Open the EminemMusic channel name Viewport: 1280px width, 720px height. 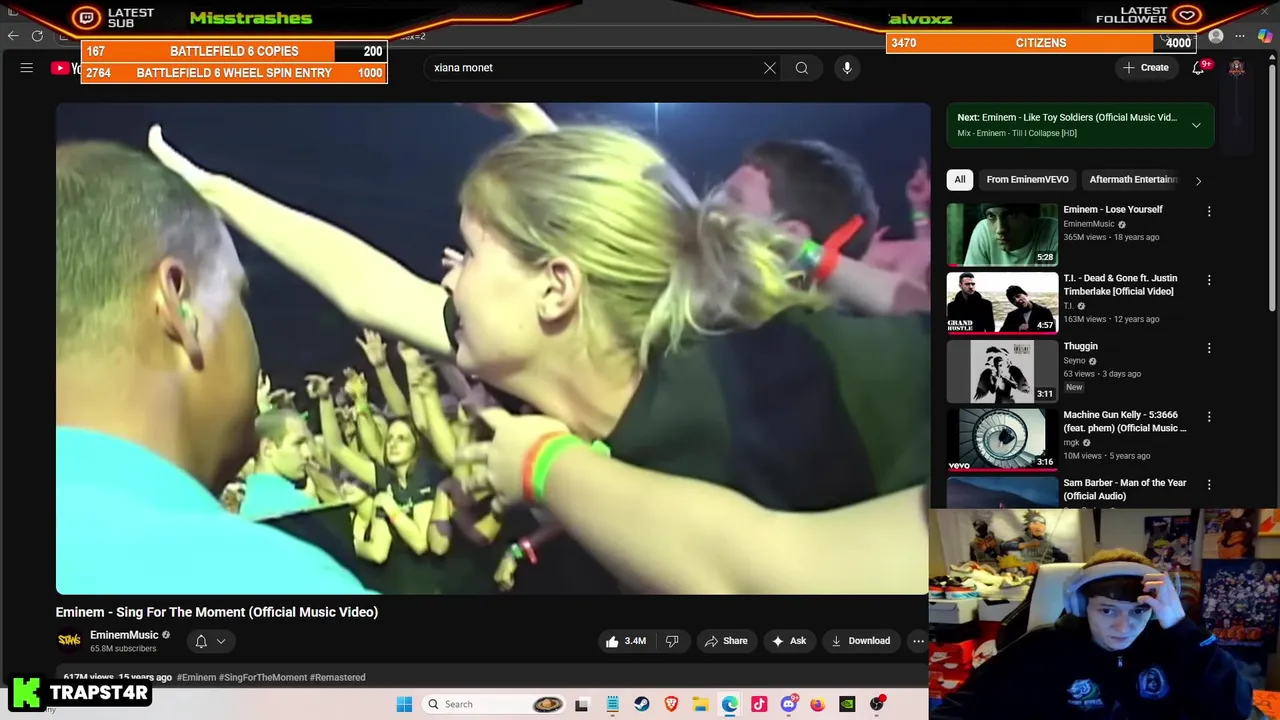[124, 635]
